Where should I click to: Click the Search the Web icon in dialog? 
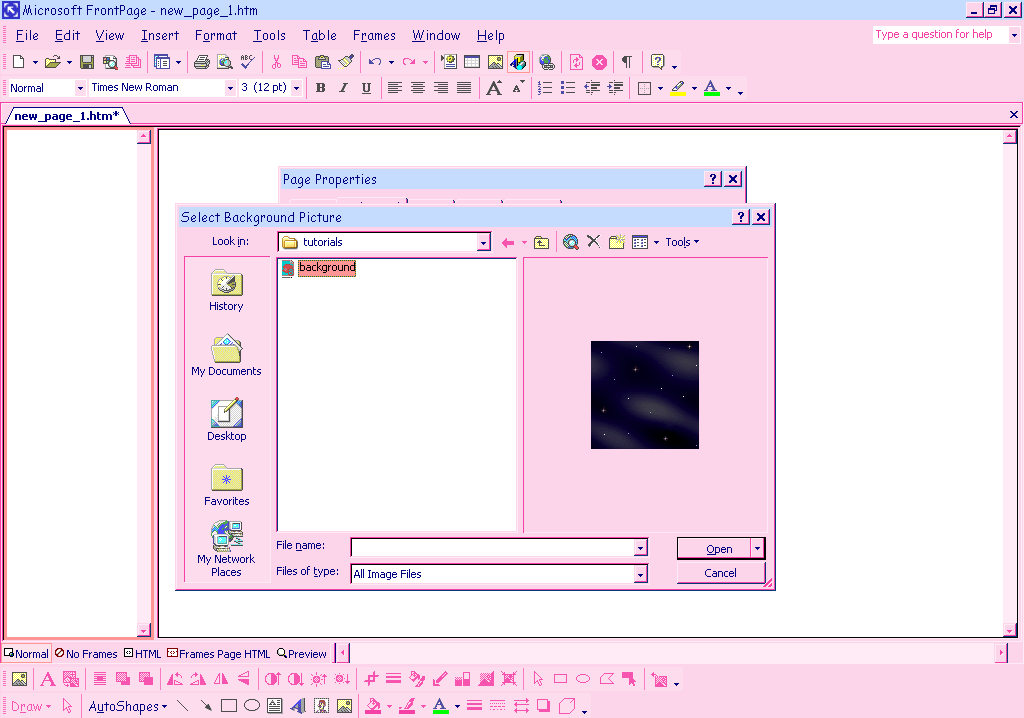click(570, 242)
